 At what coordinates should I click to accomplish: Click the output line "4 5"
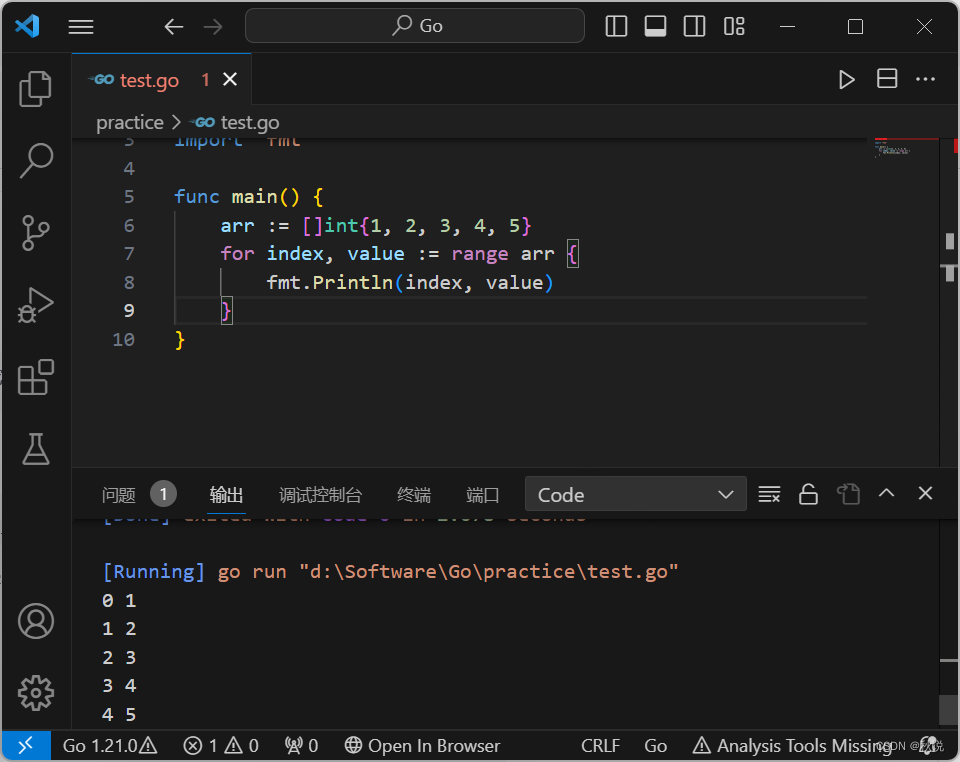(119, 714)
